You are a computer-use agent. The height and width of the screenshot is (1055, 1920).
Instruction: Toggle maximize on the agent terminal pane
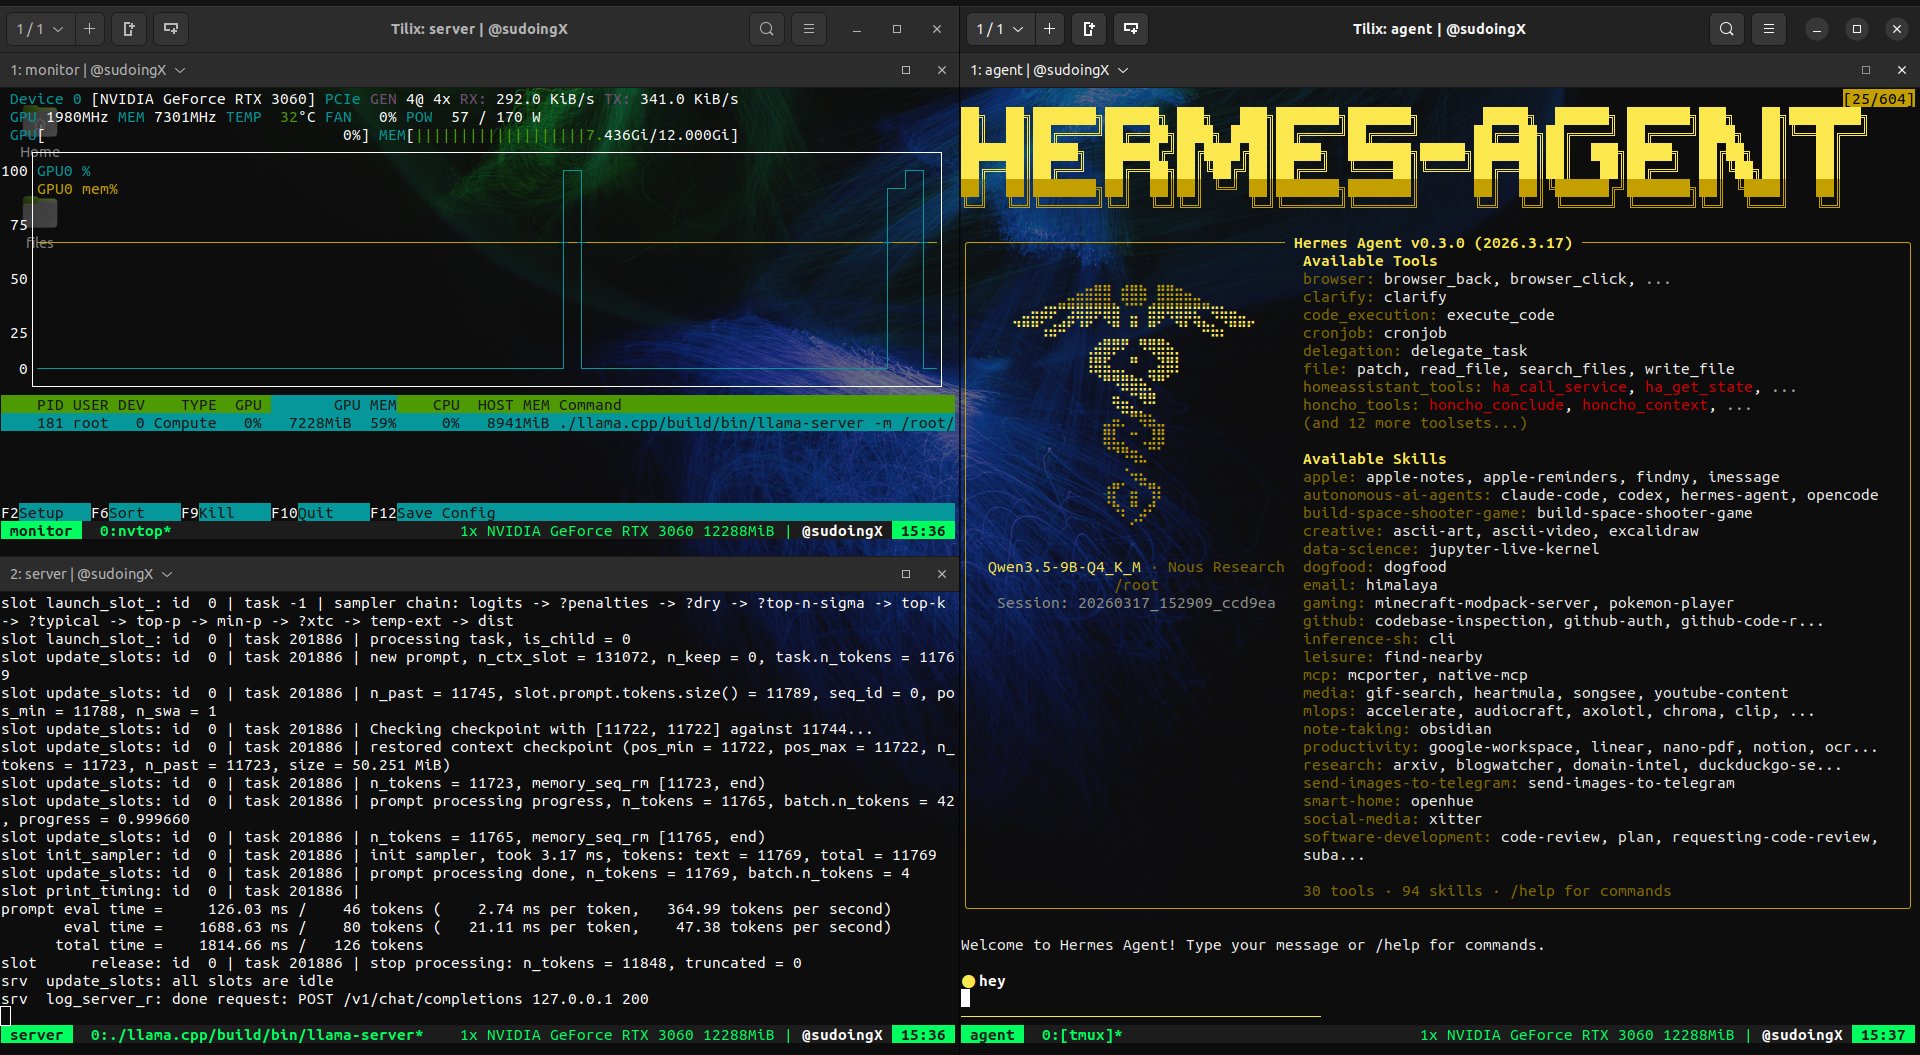click(x=1866, y=70)
